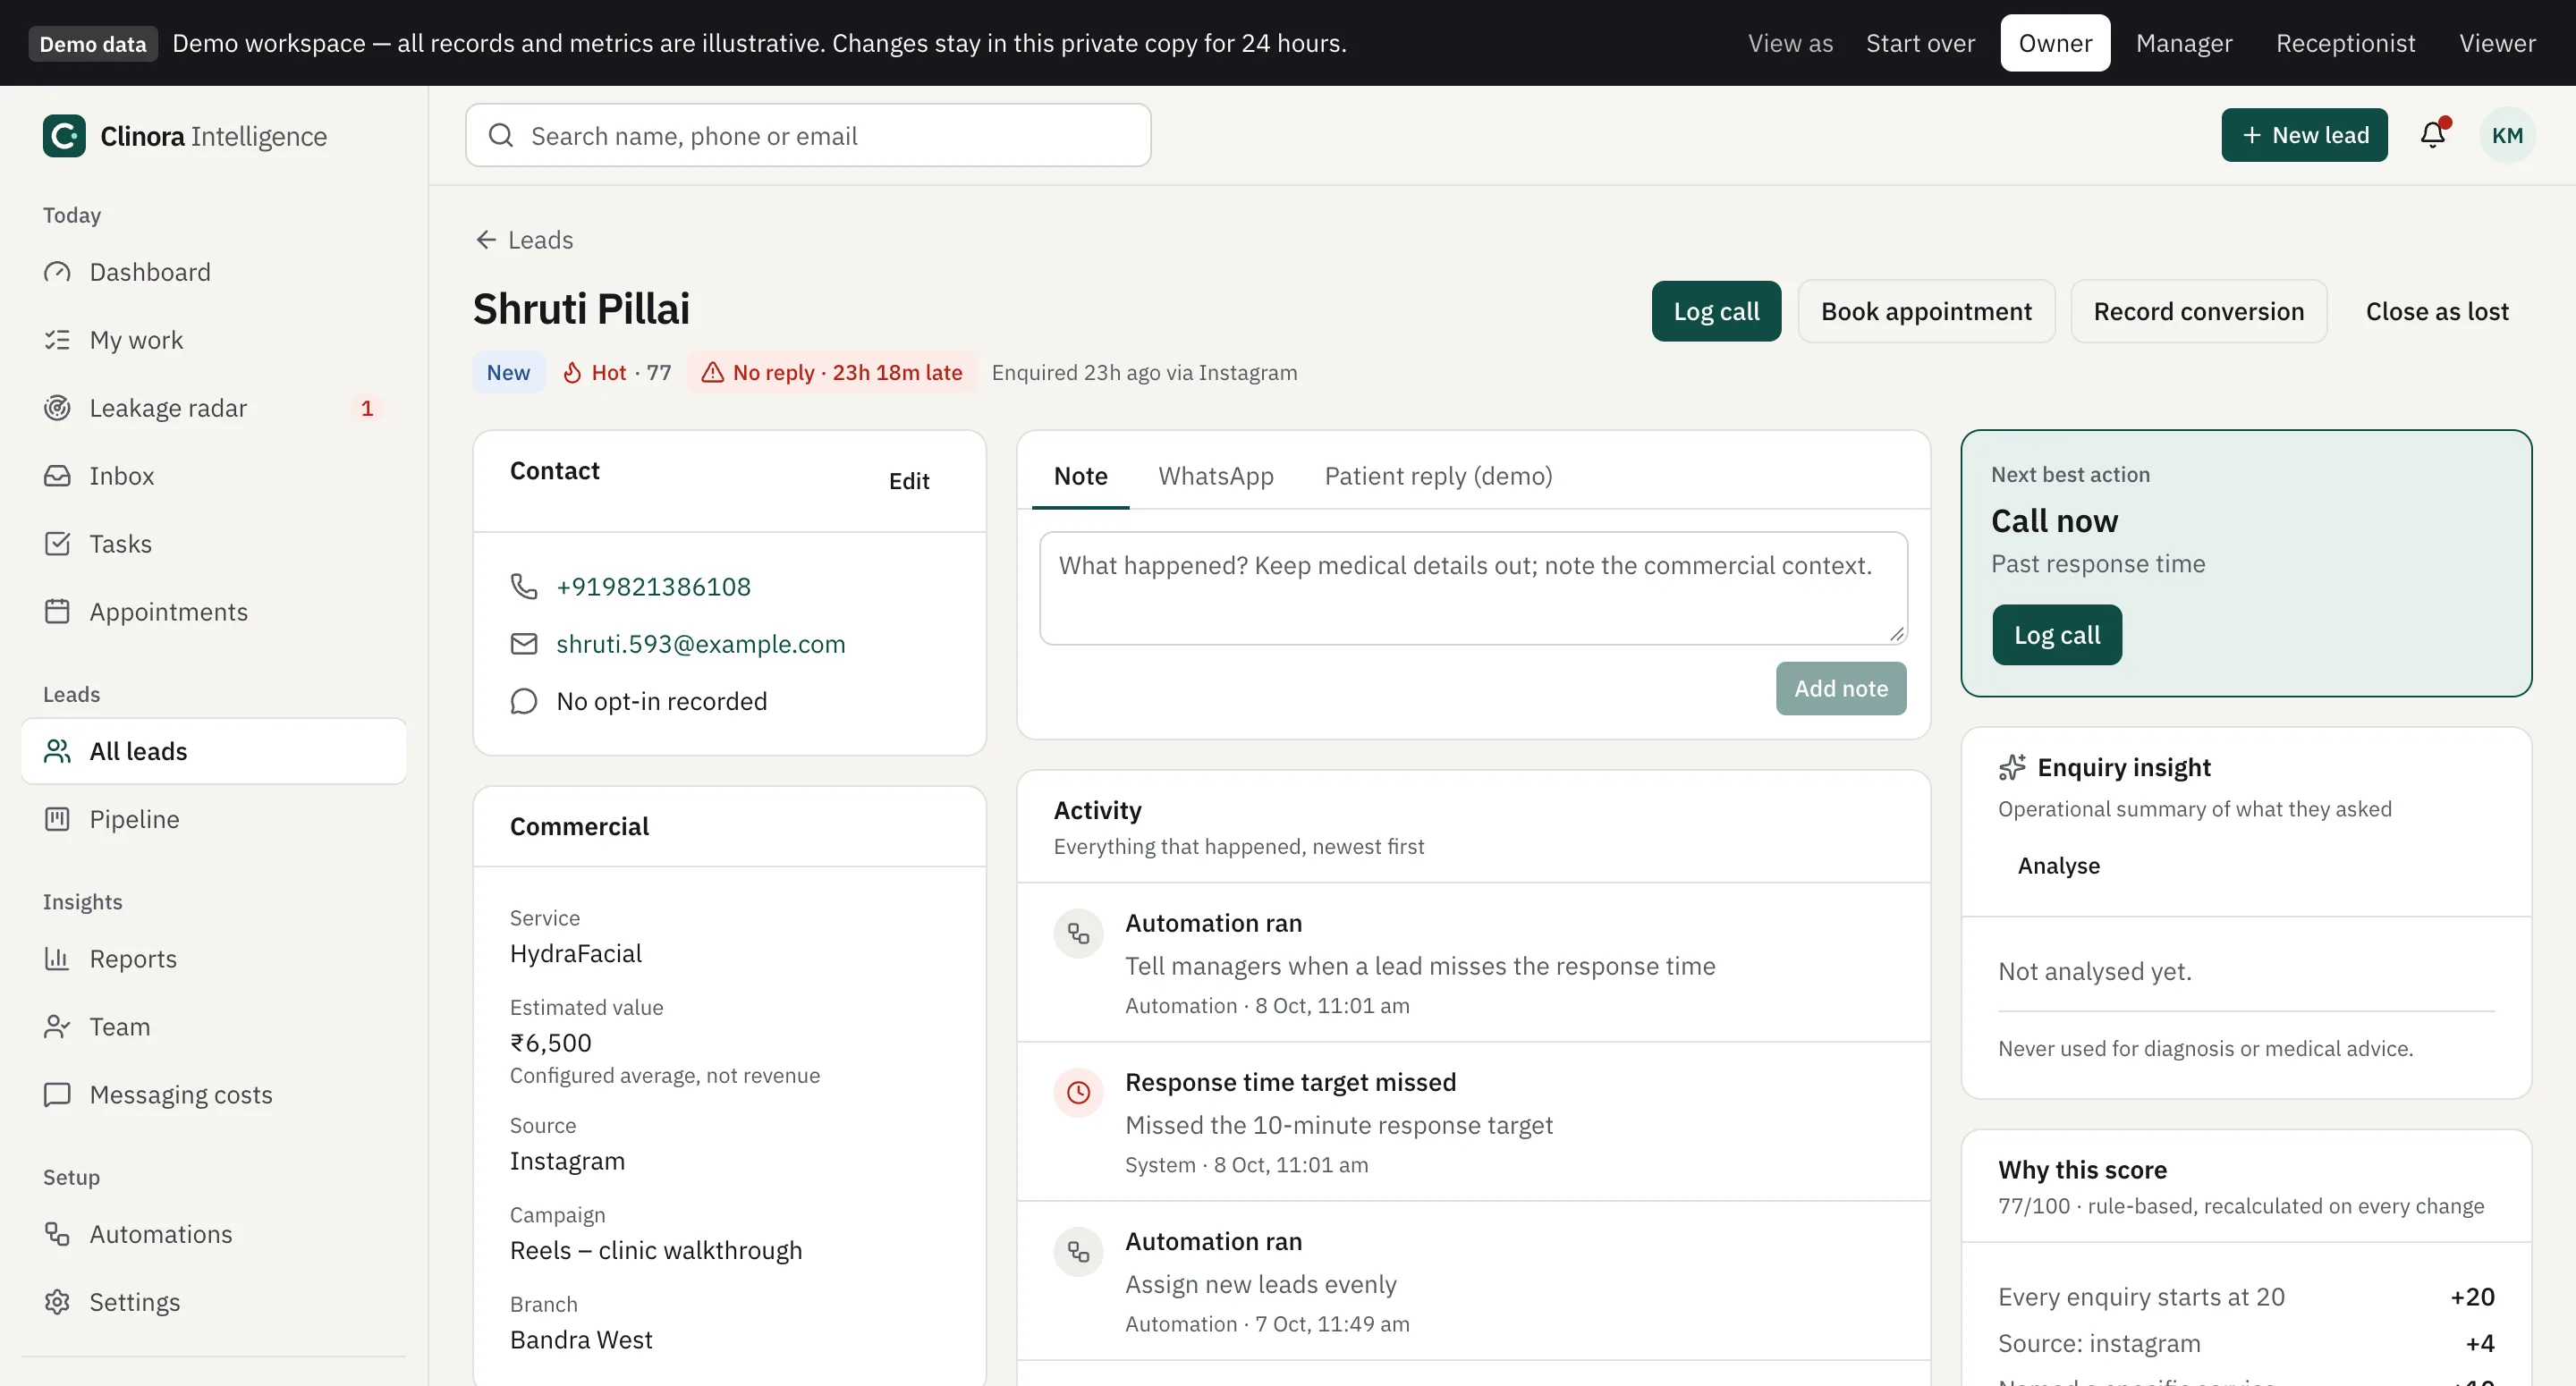The image size is (2576, 1386).
Task: Click Analyse under Enquiry insight
Action: coord(2058,866)
